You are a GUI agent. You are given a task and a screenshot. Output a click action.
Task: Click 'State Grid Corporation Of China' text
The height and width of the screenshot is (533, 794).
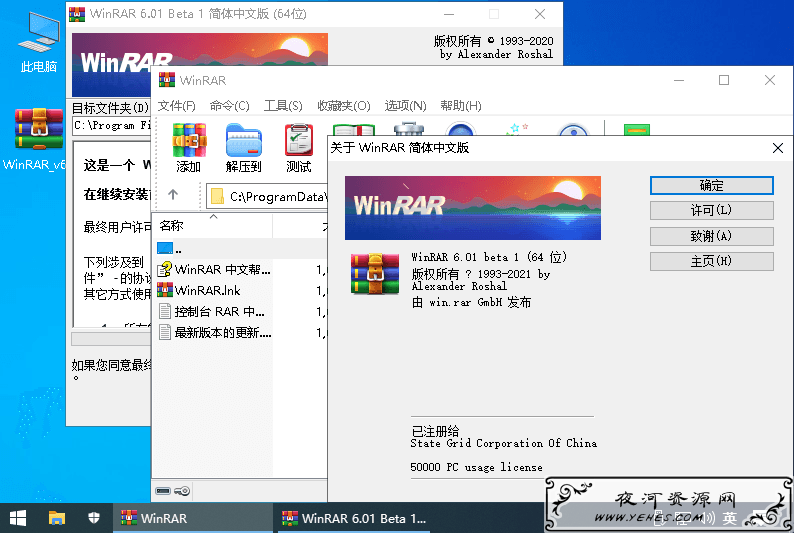(x=503, y=443)
